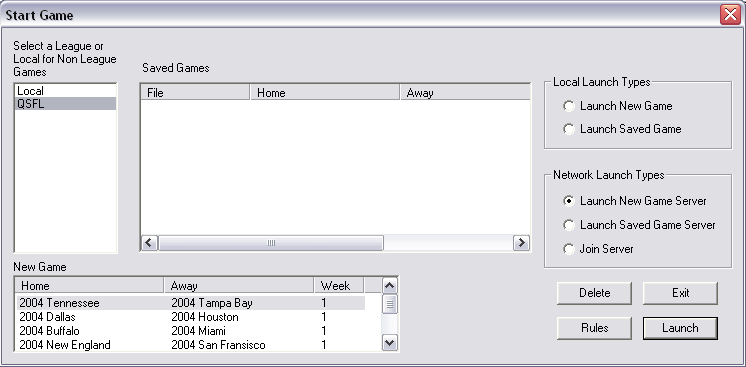
Task: Select QSFL in the league list
Action: click(65, 104)
